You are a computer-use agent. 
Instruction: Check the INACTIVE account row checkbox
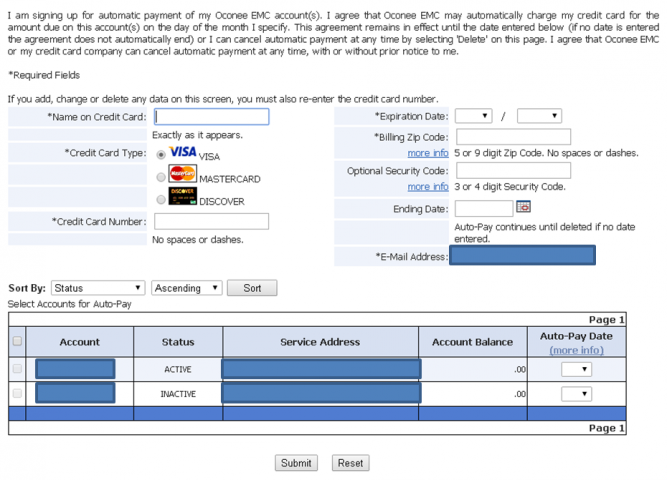(17, 393)
